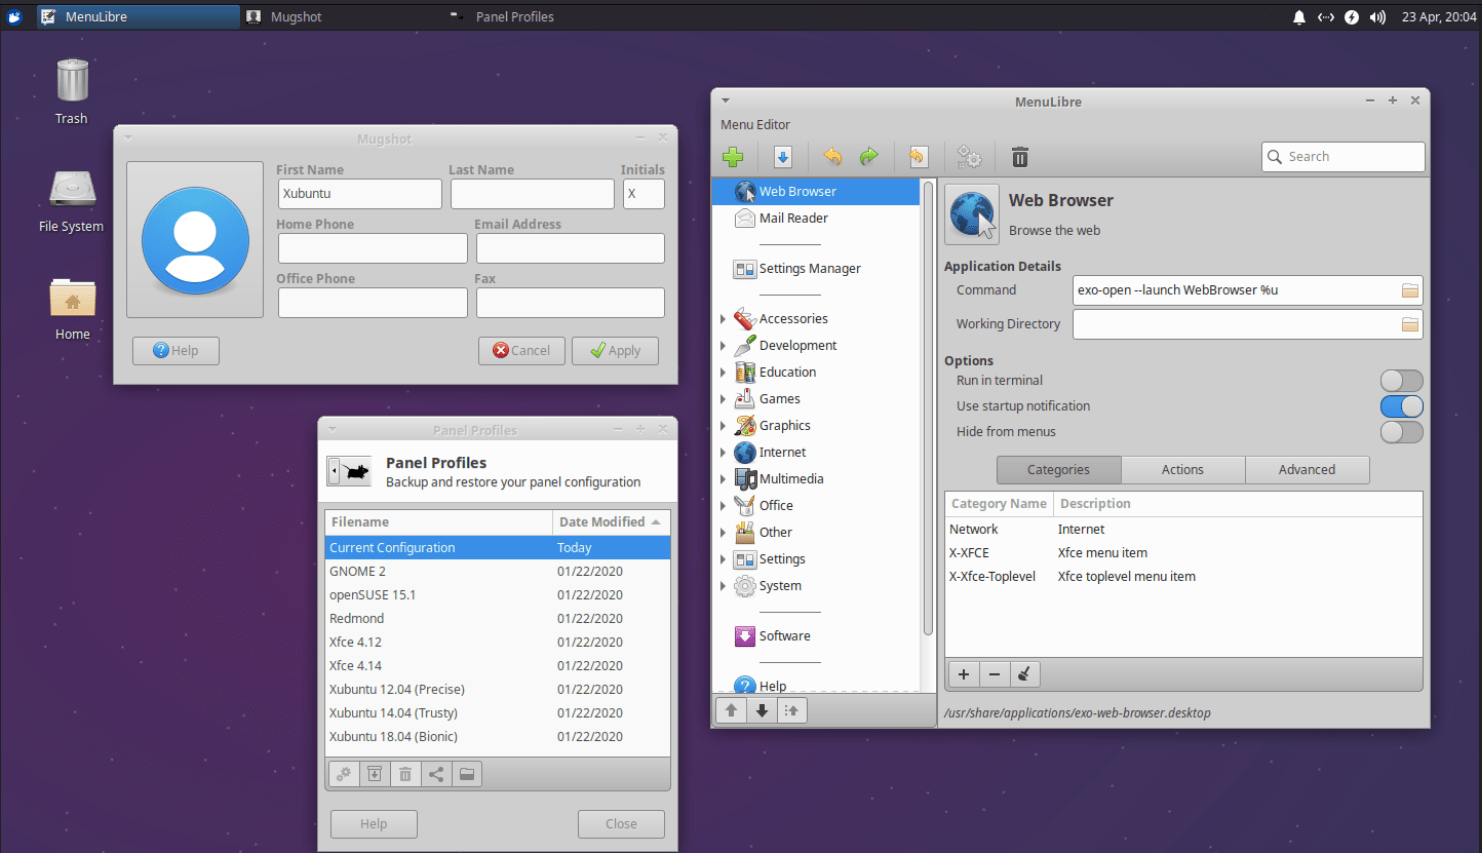Add a category with the plus button

point(963,674)
